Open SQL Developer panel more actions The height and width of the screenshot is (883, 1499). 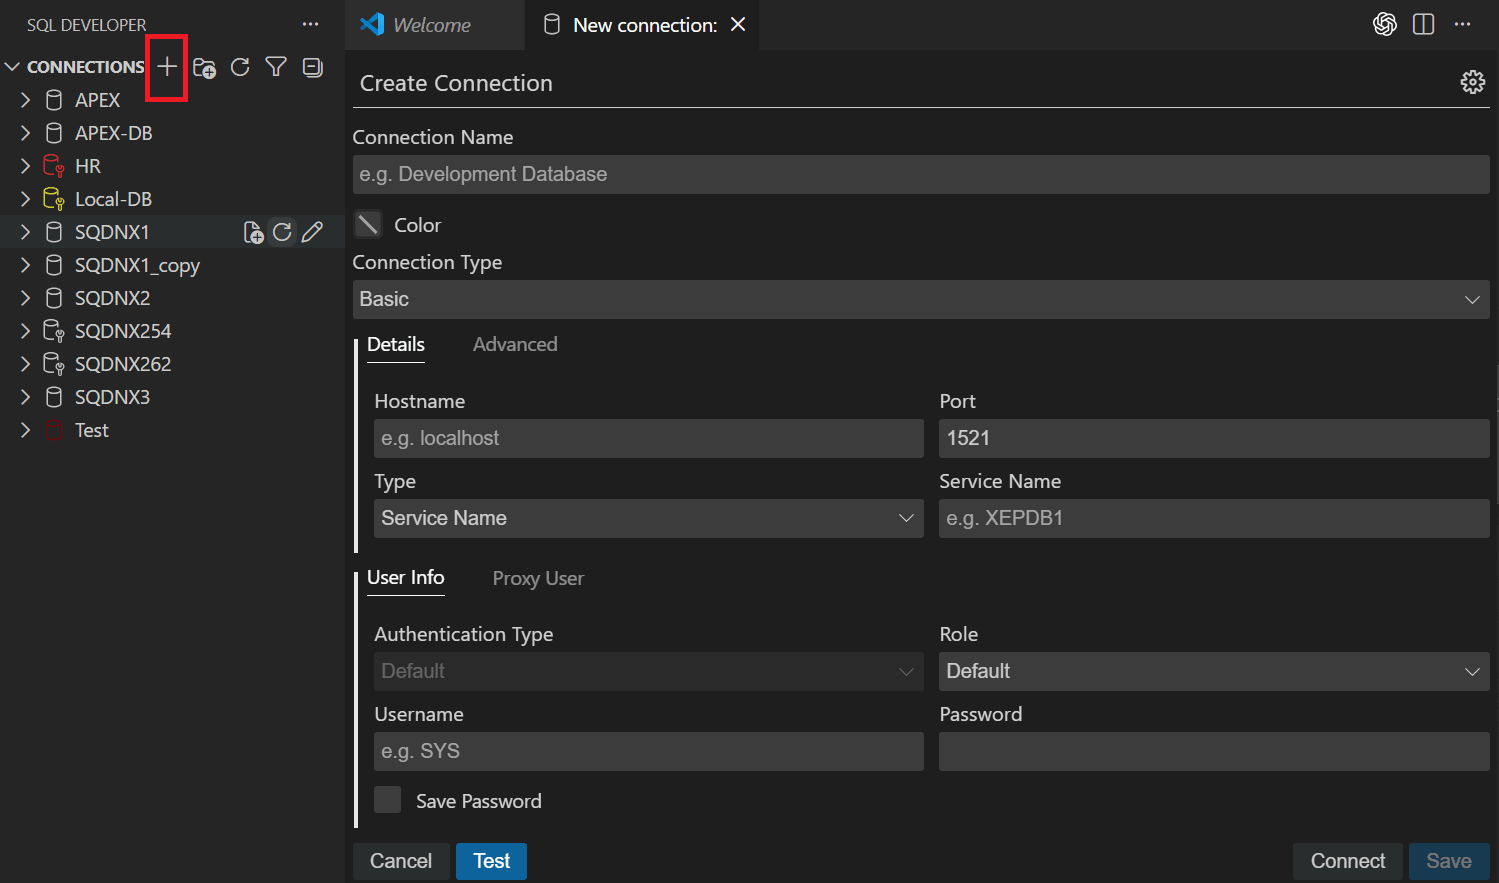click(x=311, y=24)
